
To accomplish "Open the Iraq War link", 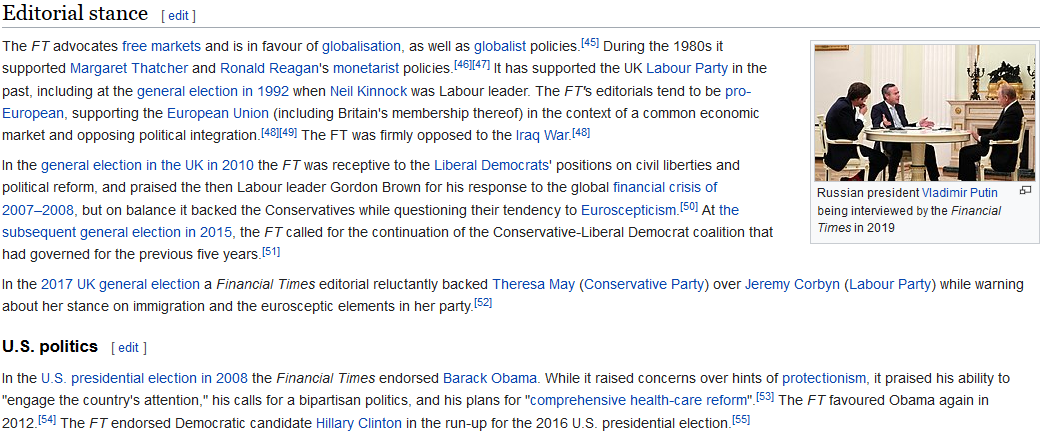I will [543, 135].
